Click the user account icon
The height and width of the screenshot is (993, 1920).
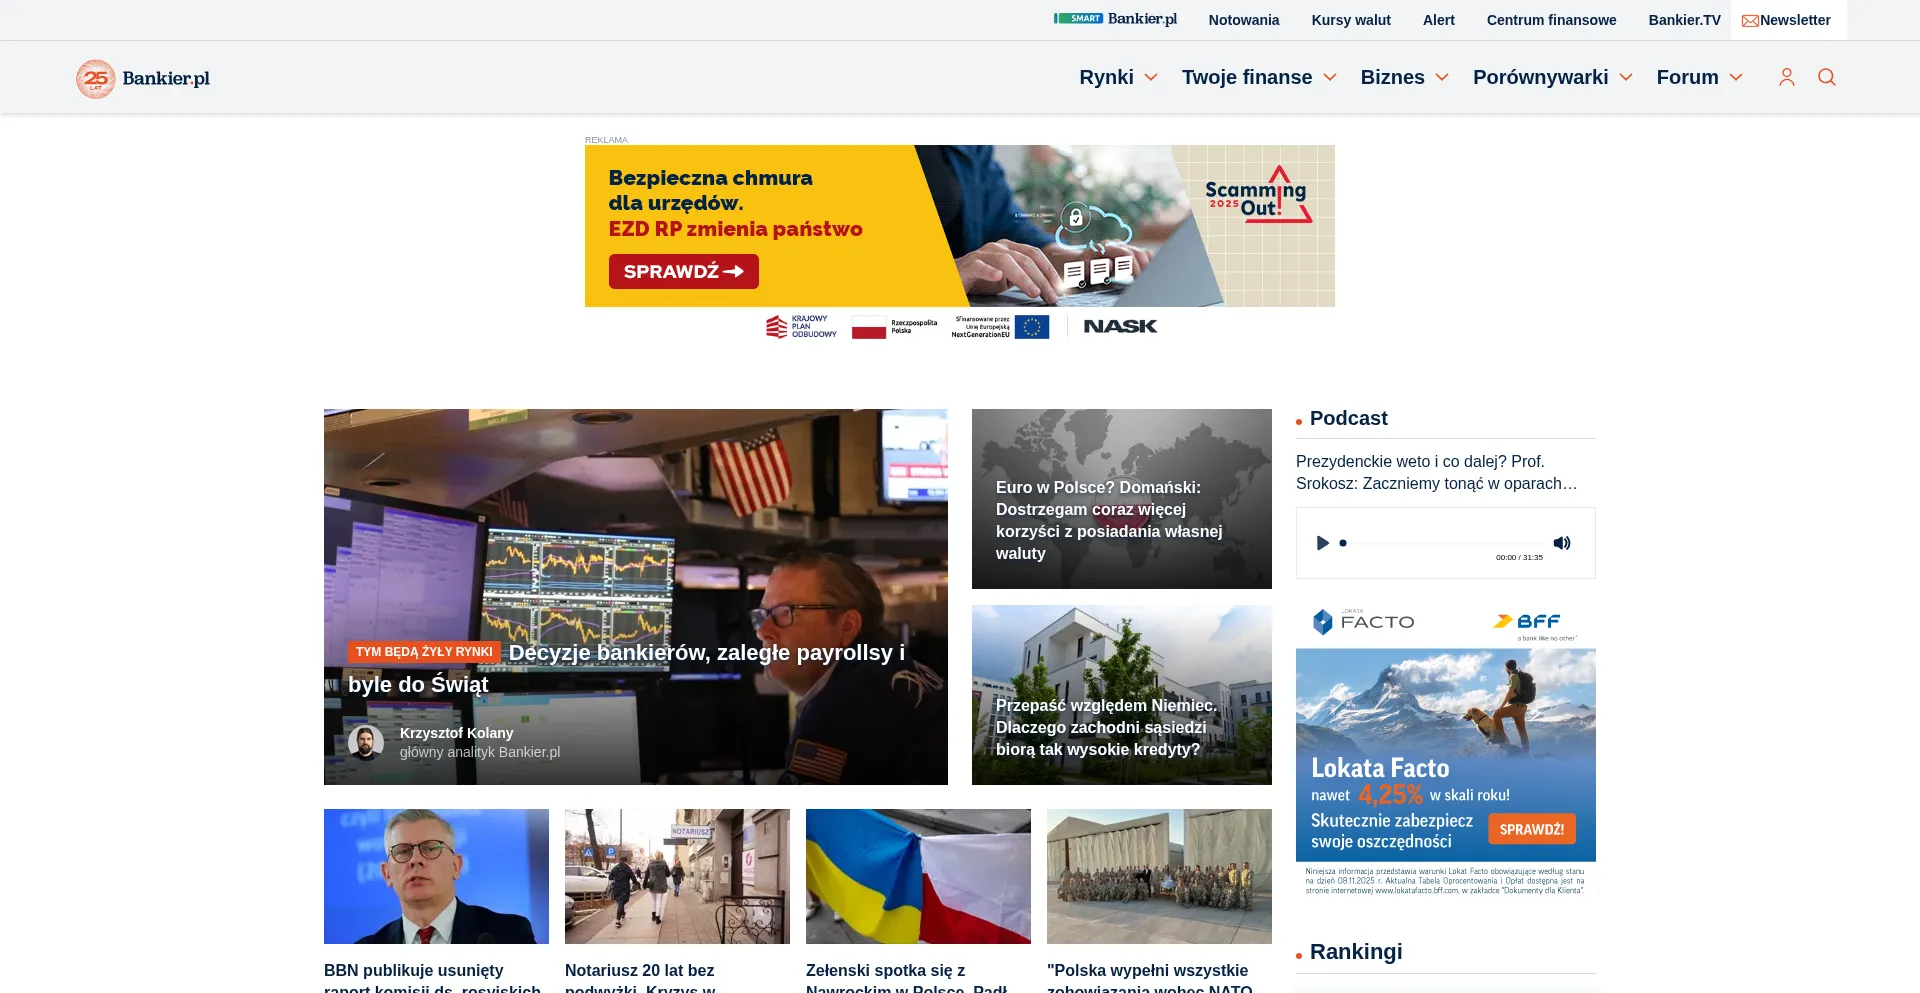pos(1787,77)
